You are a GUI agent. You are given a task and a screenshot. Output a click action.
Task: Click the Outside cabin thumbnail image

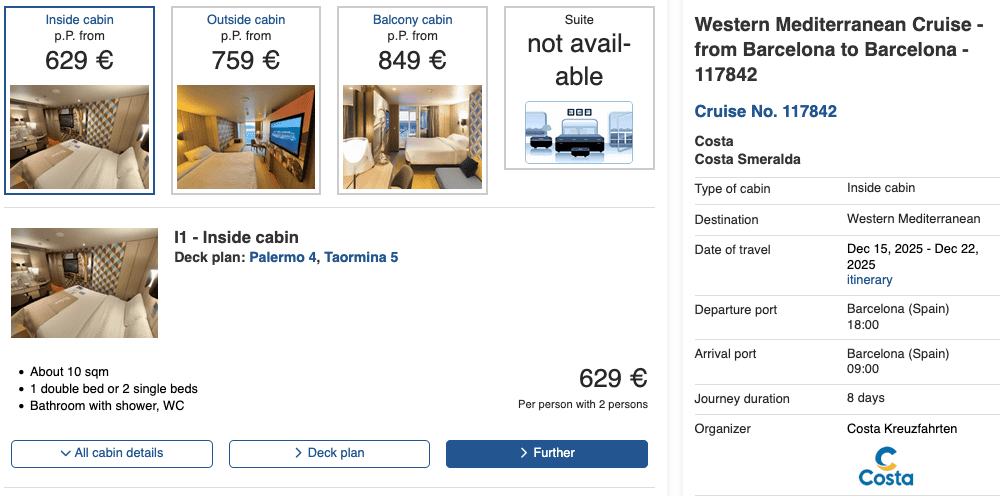click(246, 137)
